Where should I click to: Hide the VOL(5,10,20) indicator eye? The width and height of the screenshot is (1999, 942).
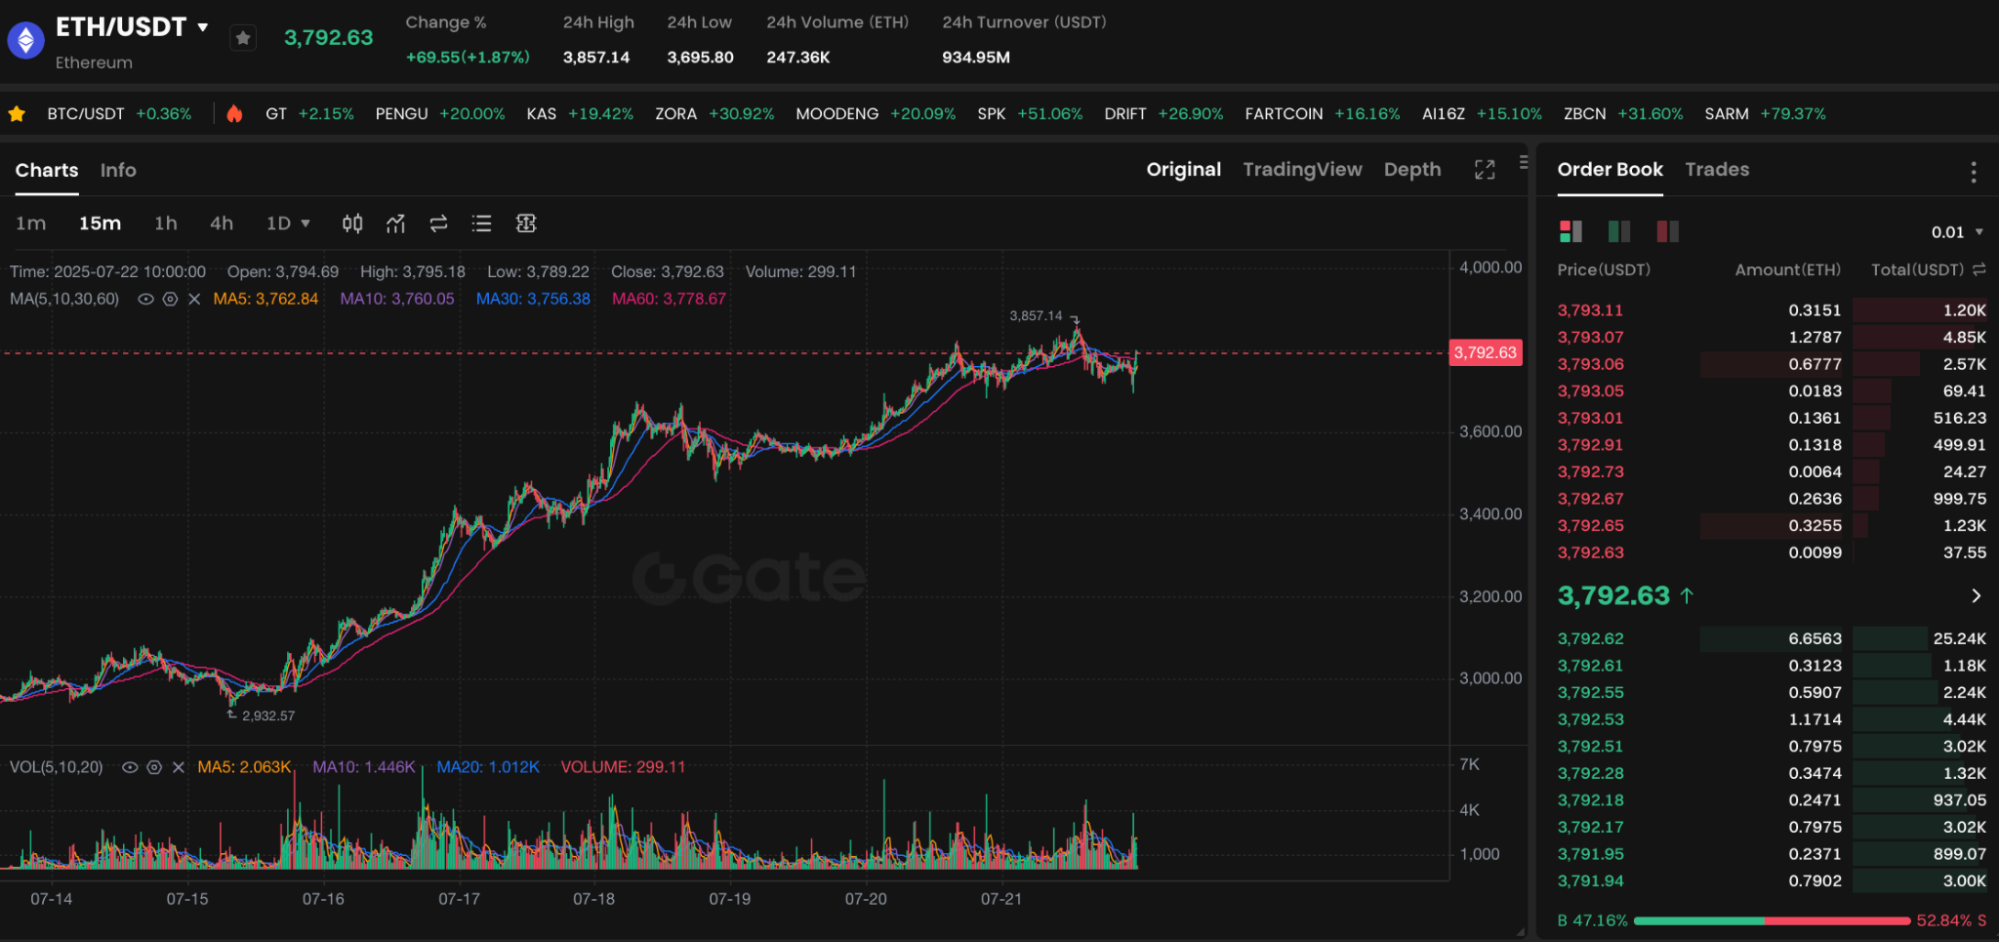tap(130, 767)
